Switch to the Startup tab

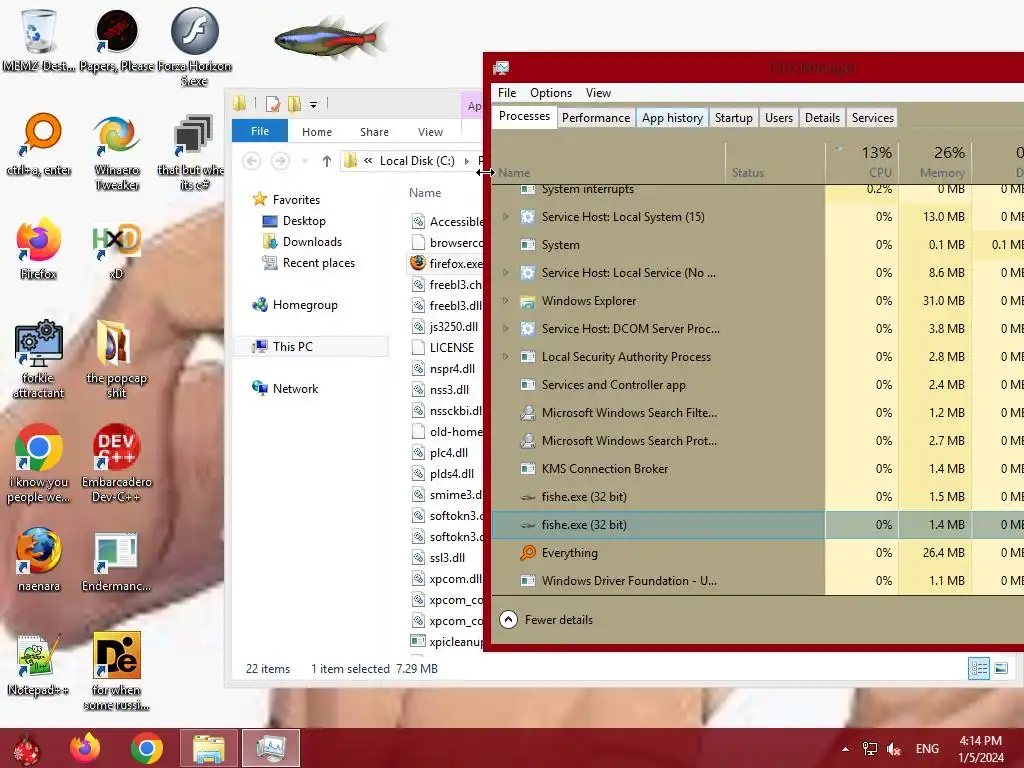(733, 118)
